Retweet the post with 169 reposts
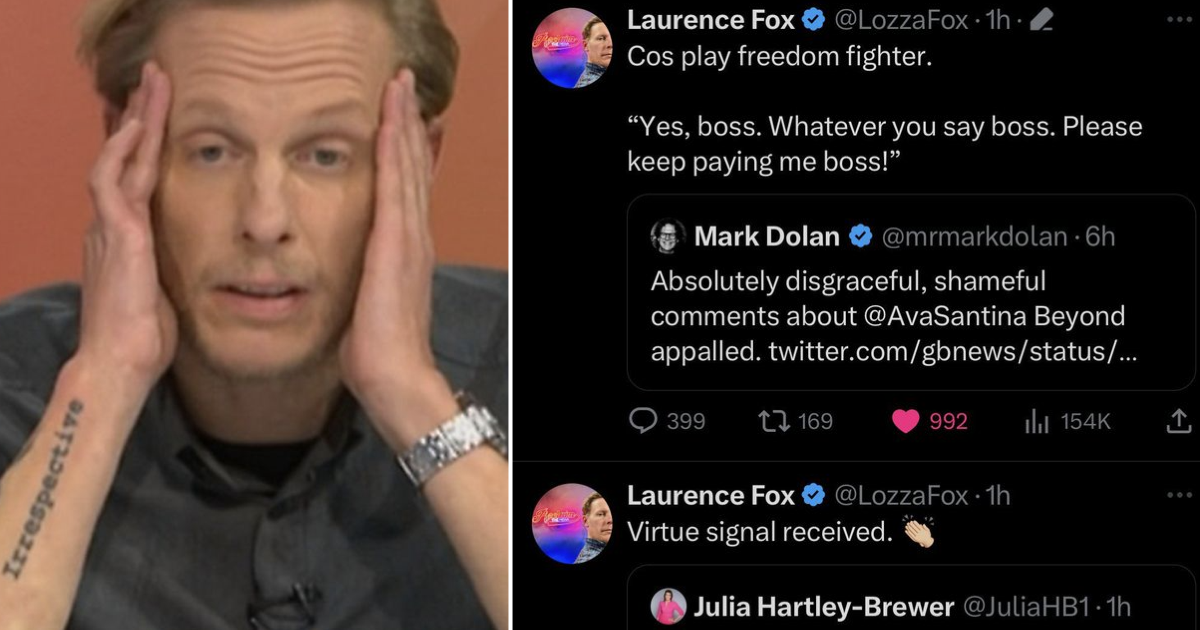This screenshot has width=1200, height=630. [x=795, y=421]
